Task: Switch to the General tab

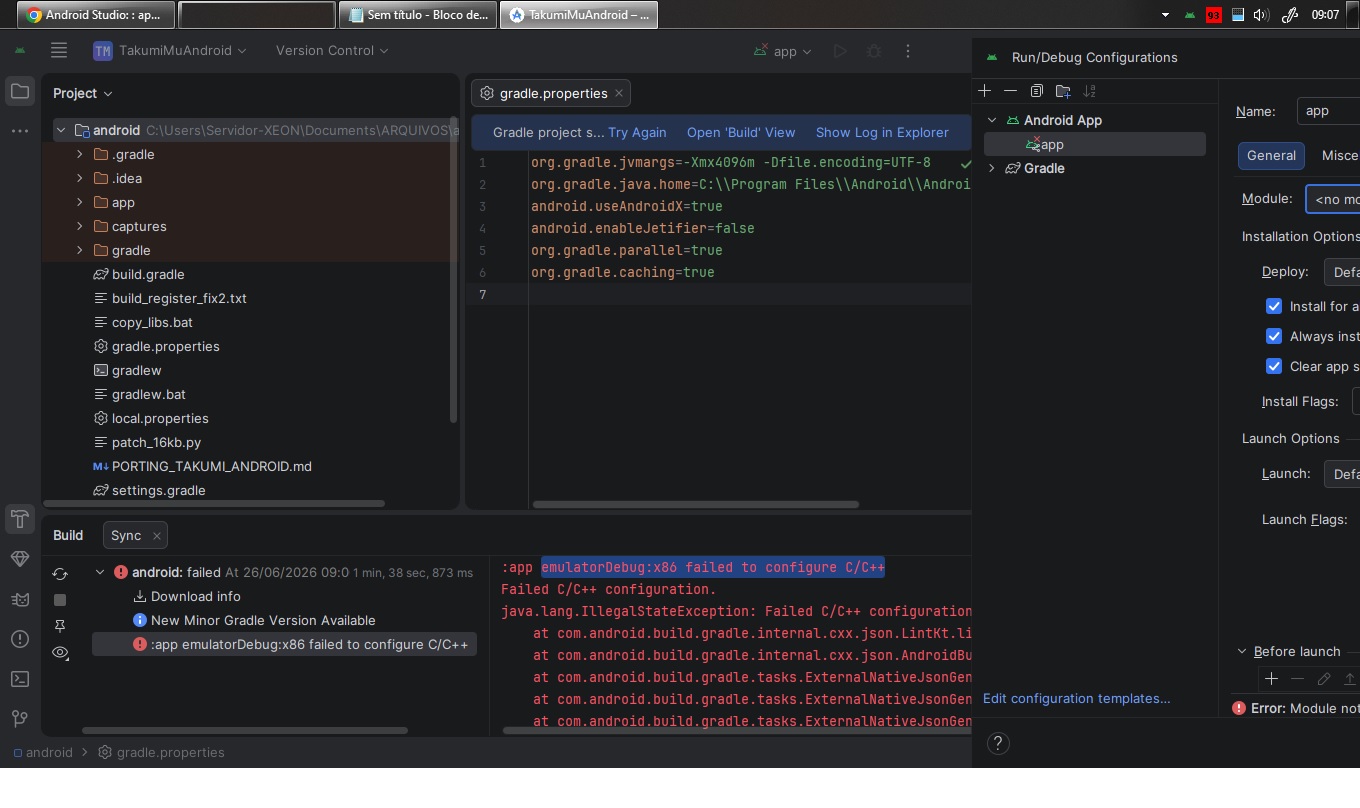Action: (1272, 156)
